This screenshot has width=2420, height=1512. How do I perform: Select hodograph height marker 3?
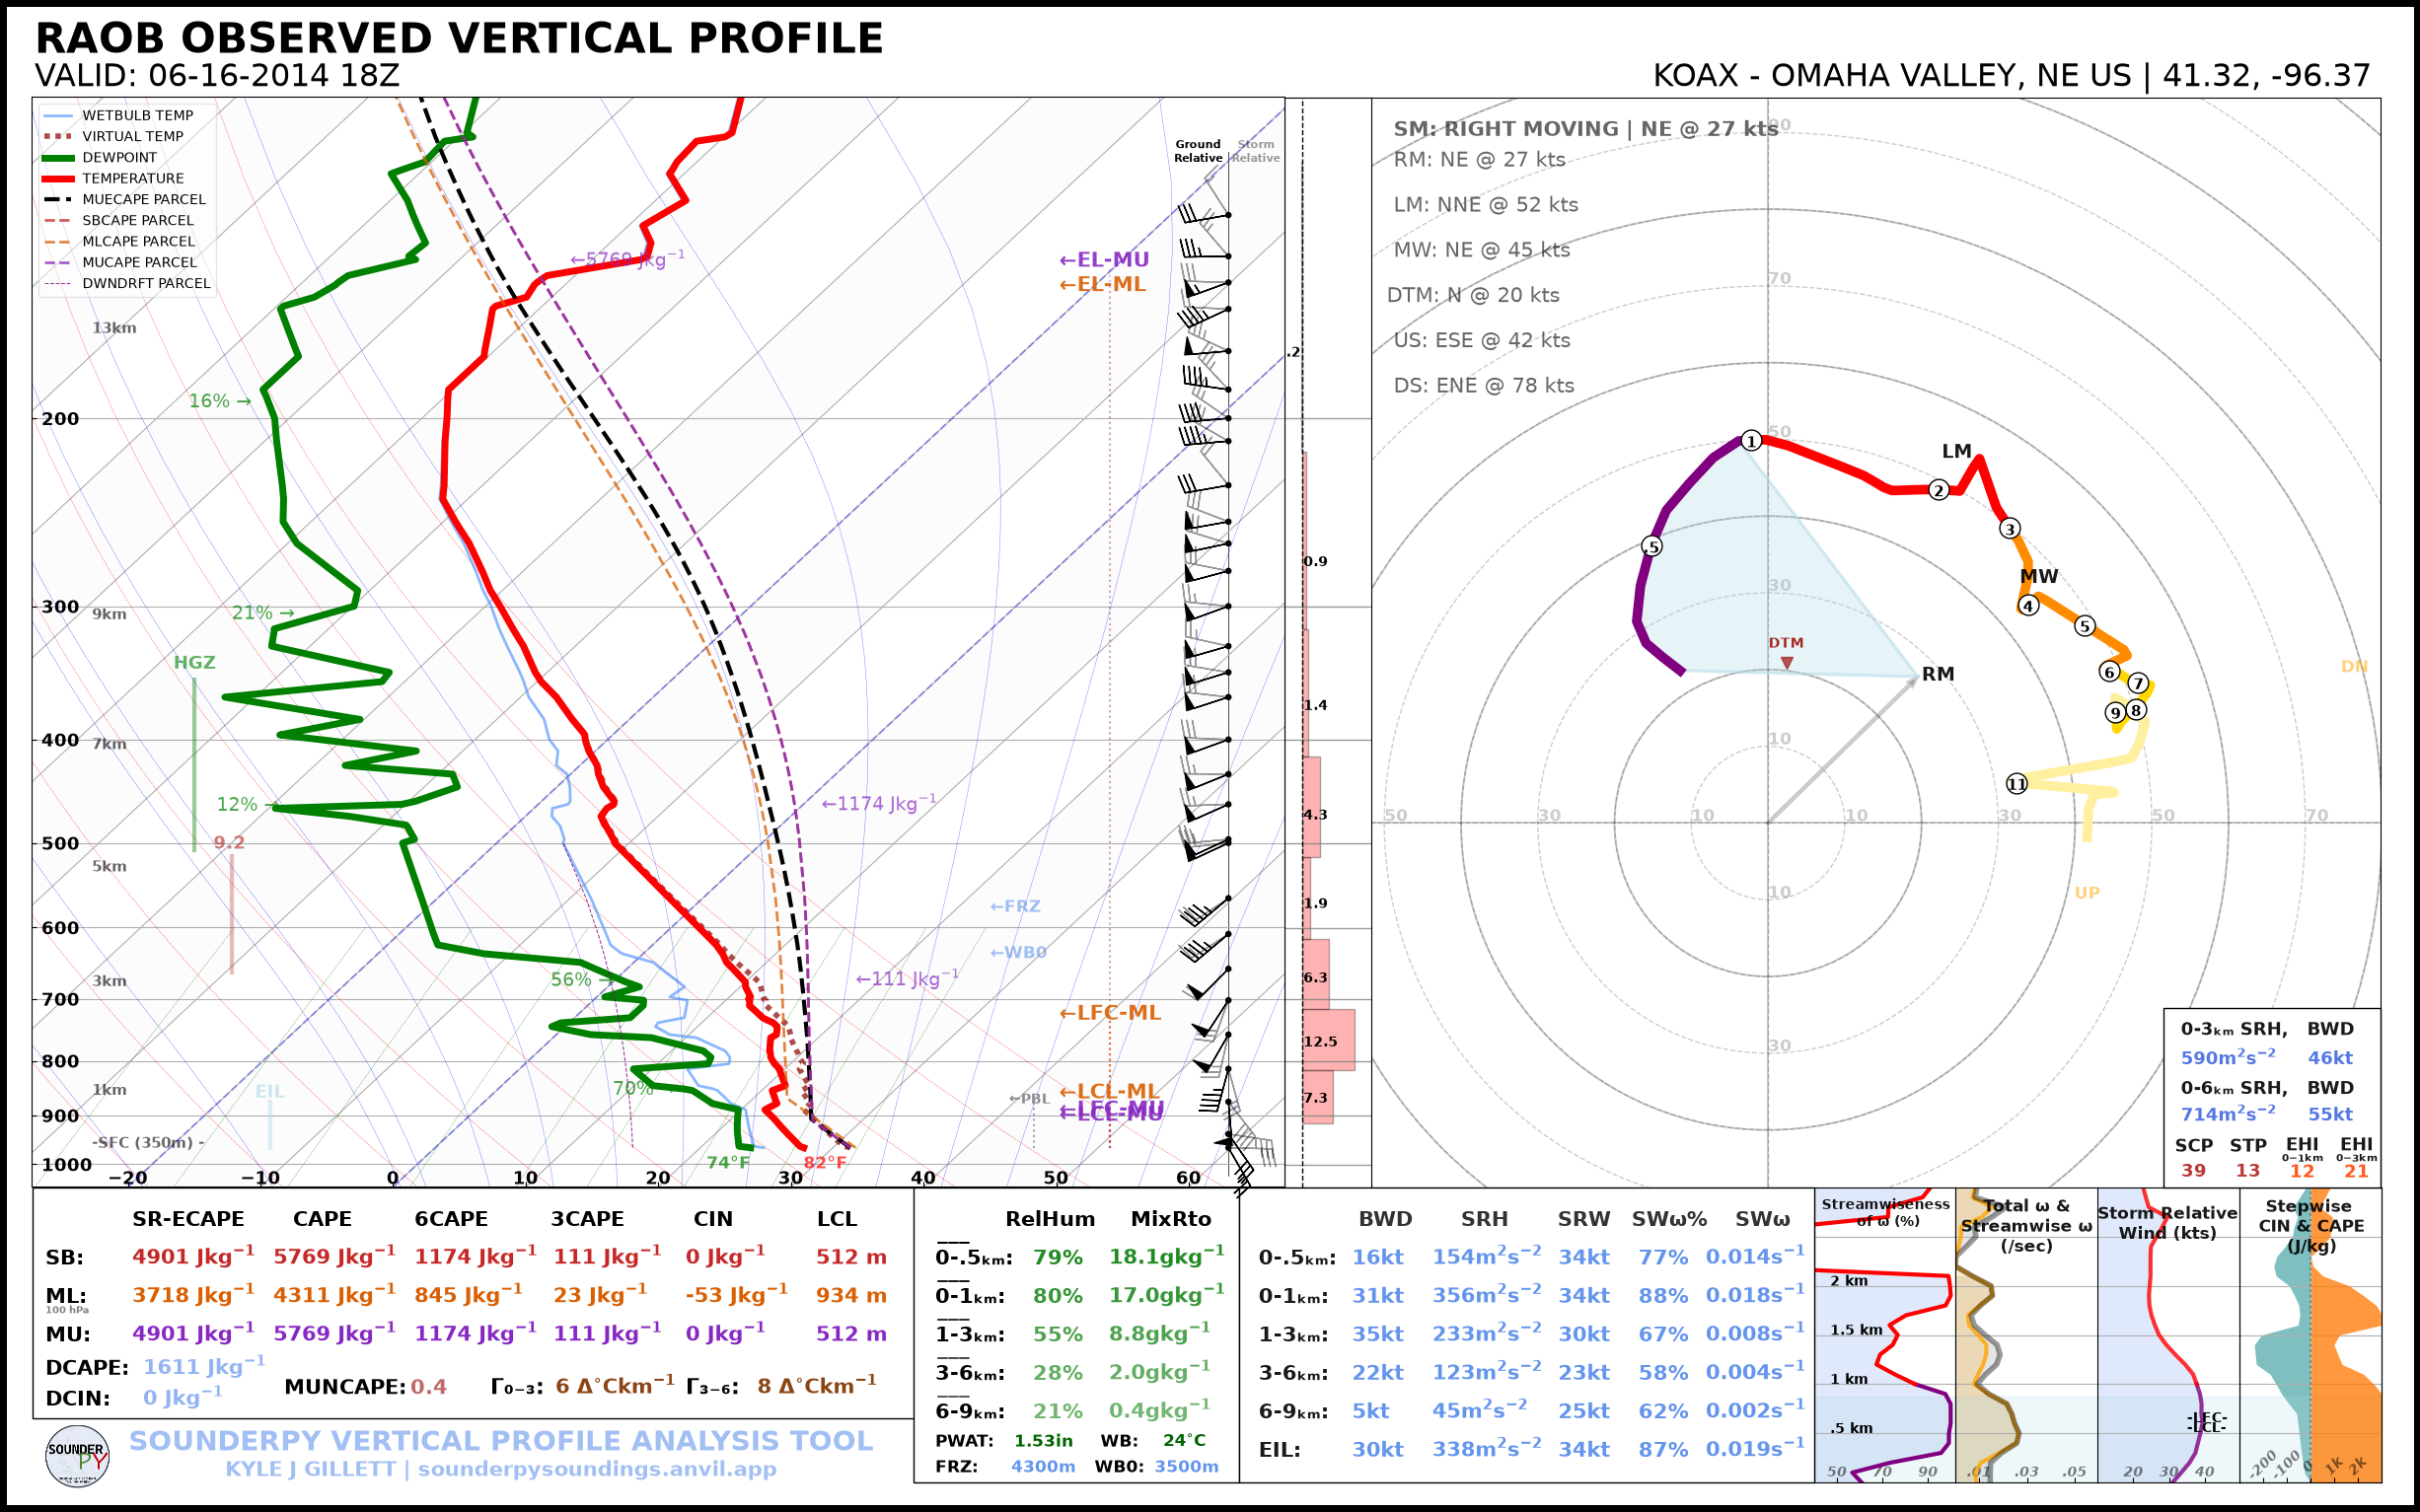[x=2010, y=528]
